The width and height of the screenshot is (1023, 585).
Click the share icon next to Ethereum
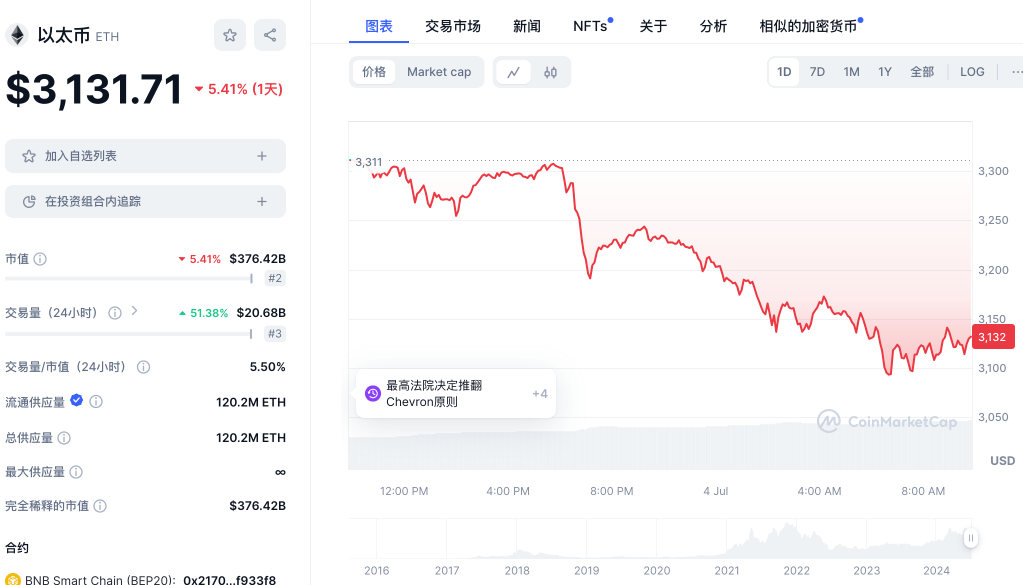pyautogui.click(x=270, y=35)
